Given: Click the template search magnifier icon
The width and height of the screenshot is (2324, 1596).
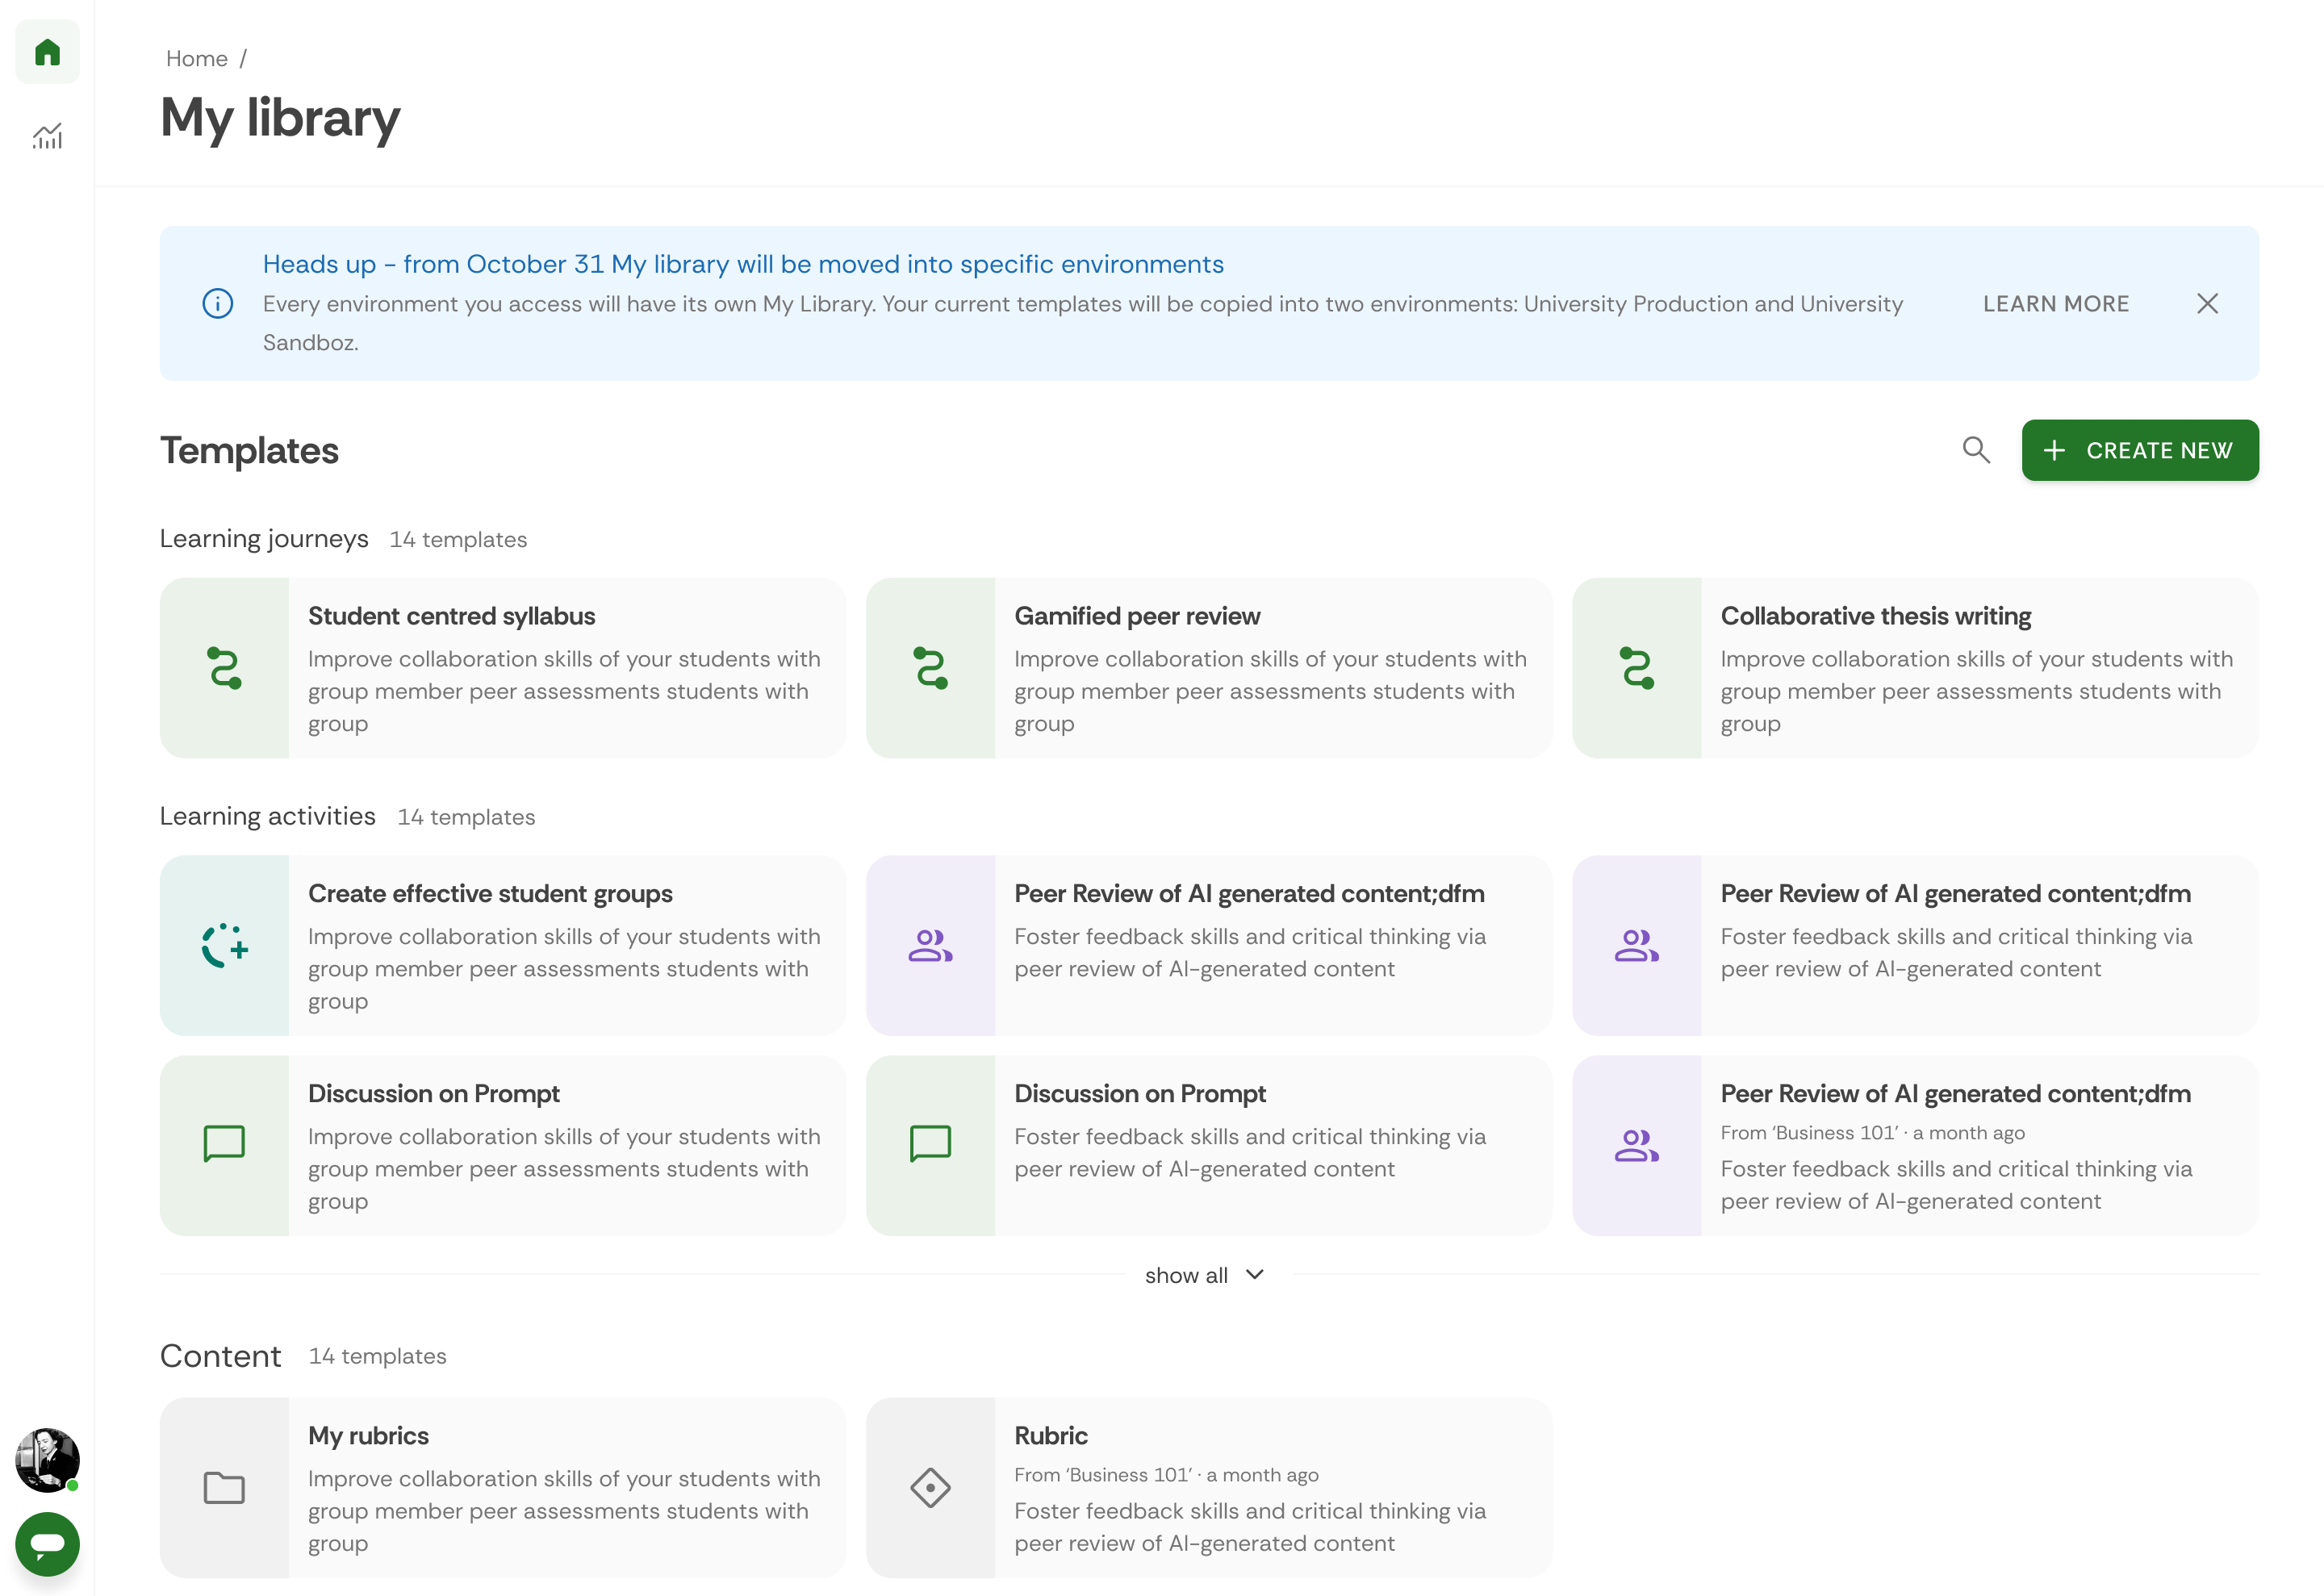Looking at the screenshot, I should (1975, 450).
